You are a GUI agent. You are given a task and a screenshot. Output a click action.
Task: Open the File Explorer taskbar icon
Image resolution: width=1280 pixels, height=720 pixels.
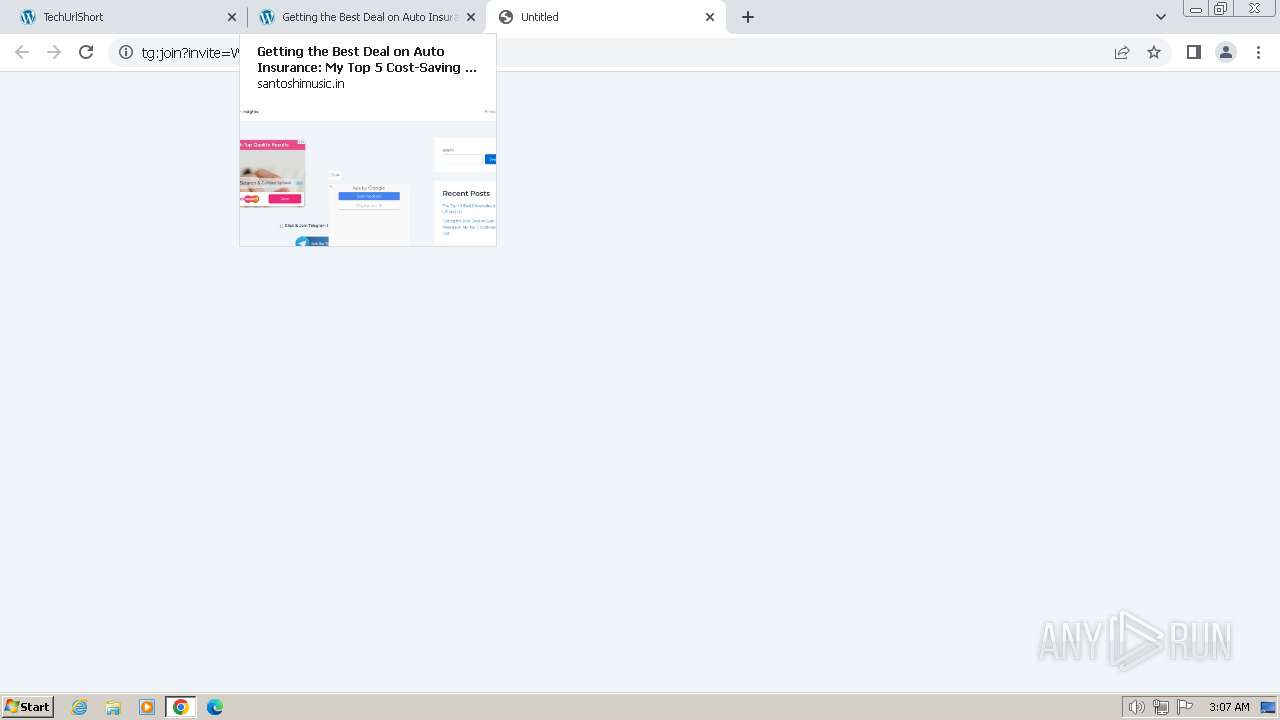coord(113,707)
